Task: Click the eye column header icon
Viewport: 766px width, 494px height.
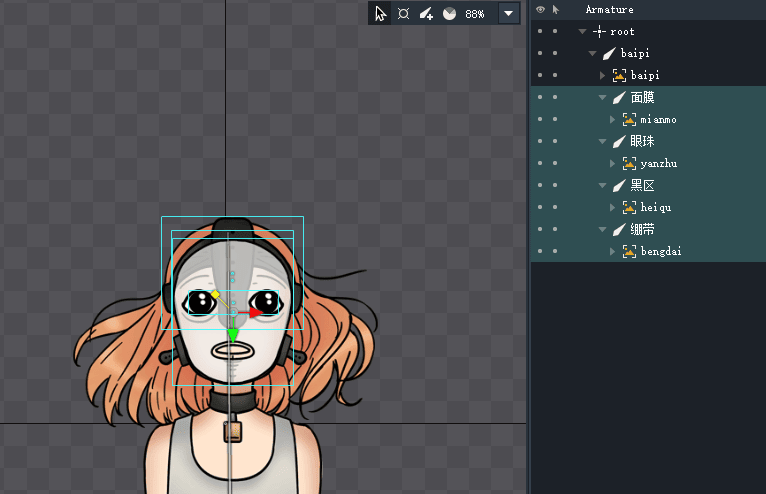Action: [540, 10]
